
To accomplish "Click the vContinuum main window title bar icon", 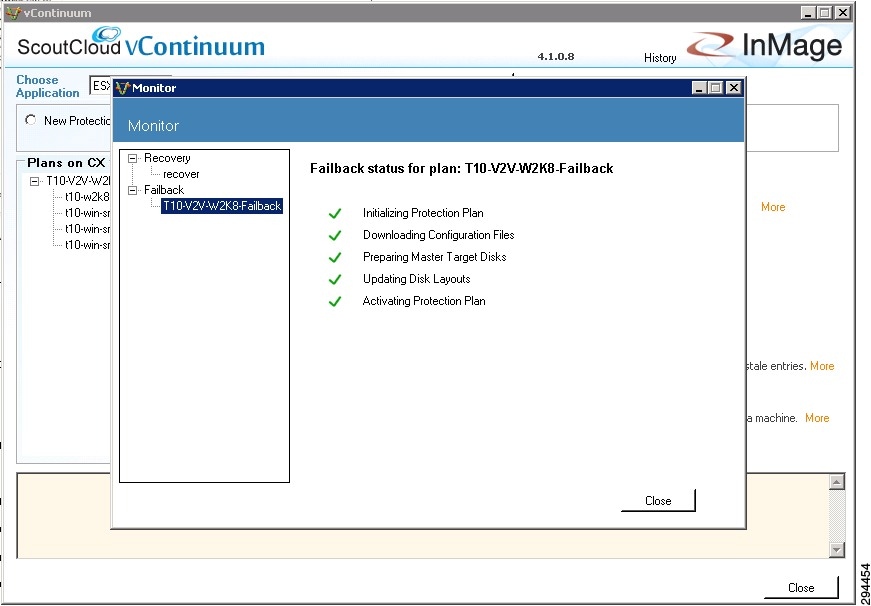I will point(13,12).
